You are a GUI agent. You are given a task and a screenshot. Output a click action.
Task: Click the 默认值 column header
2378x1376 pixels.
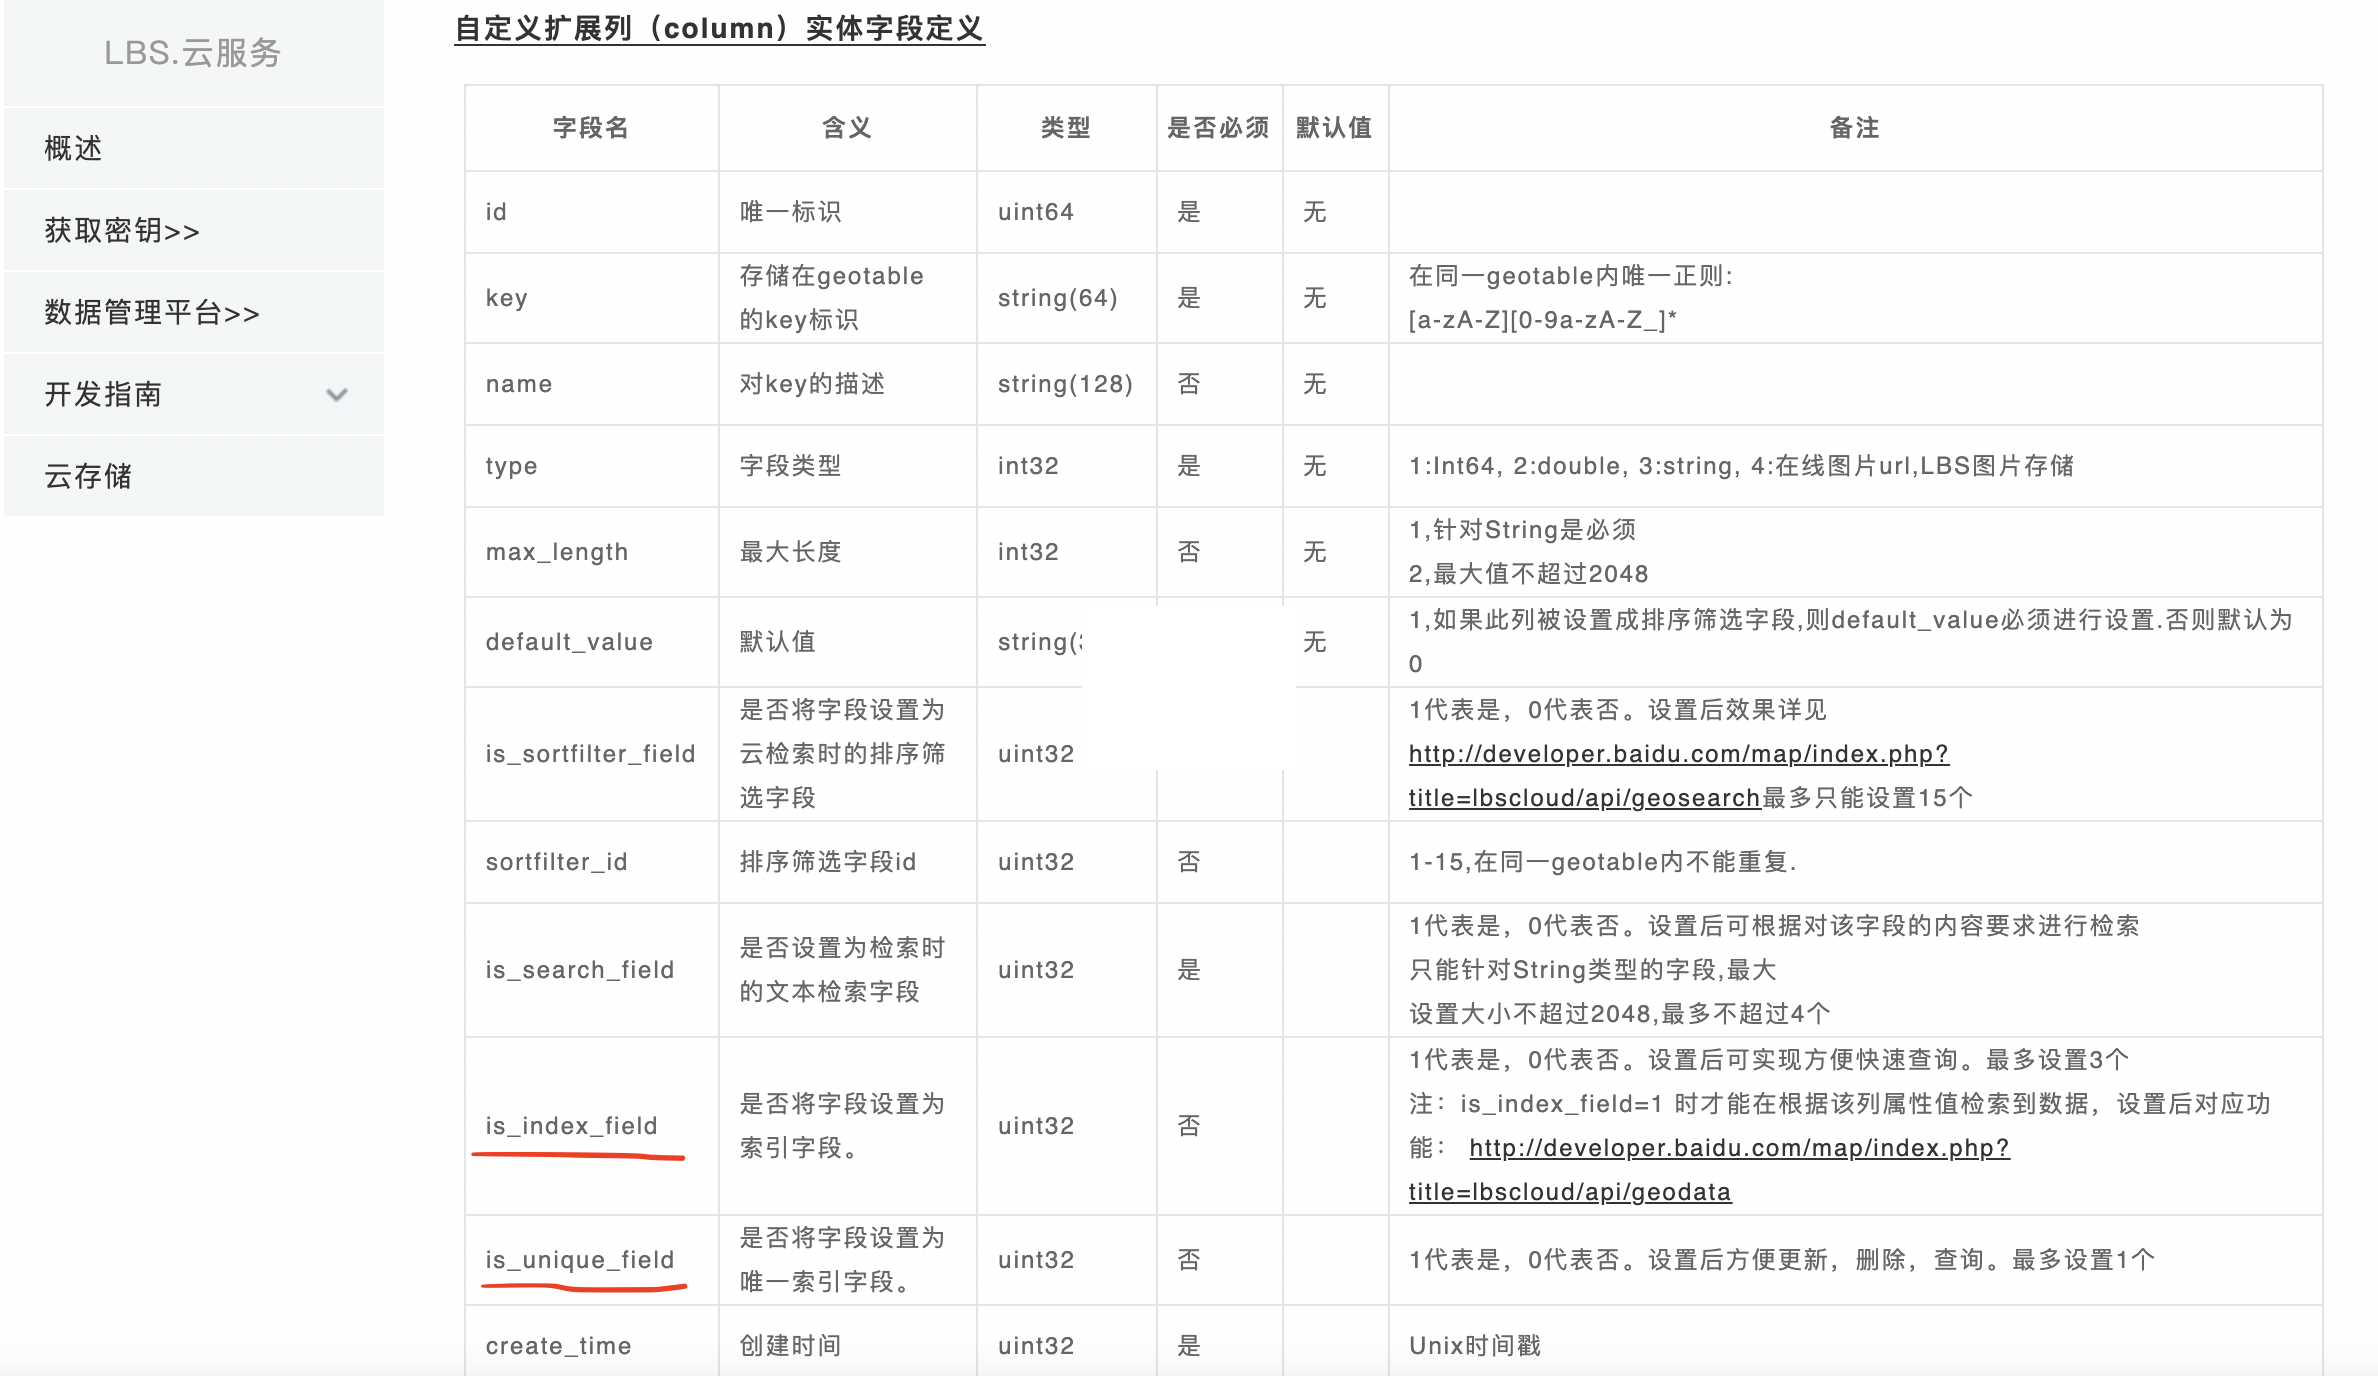point(1335,128)
